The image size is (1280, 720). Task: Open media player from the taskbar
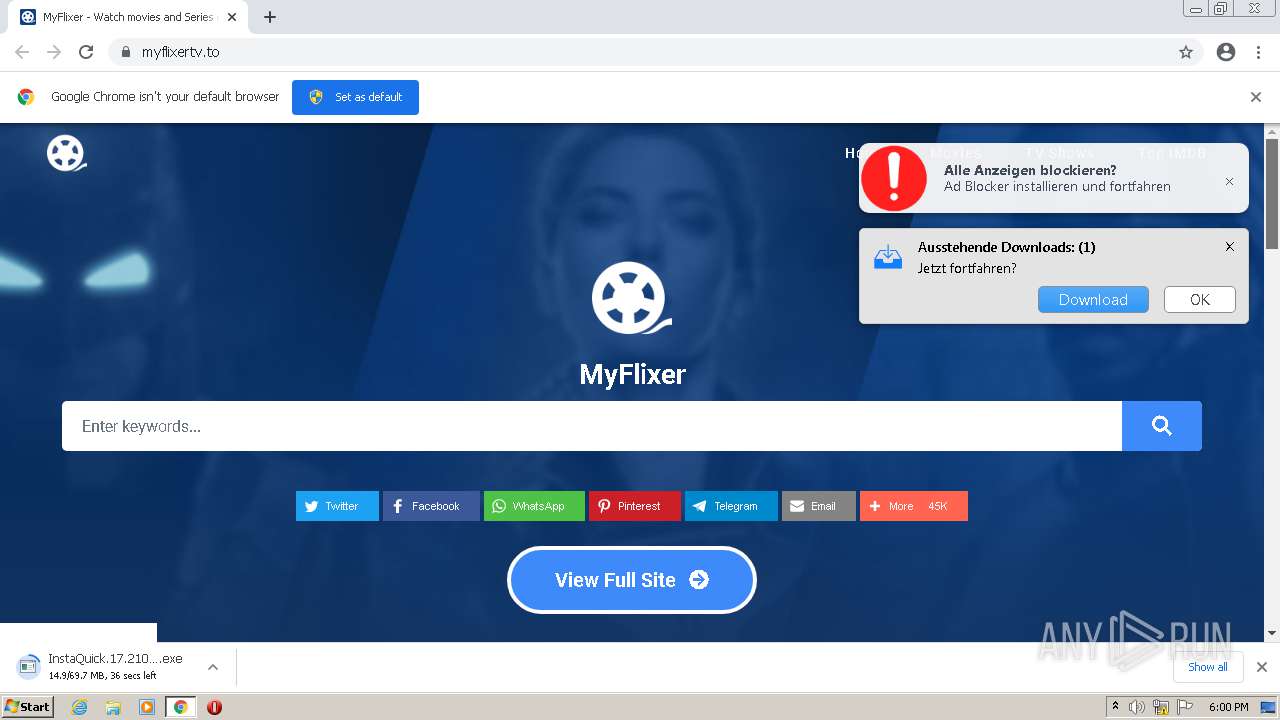click(147, 707)
